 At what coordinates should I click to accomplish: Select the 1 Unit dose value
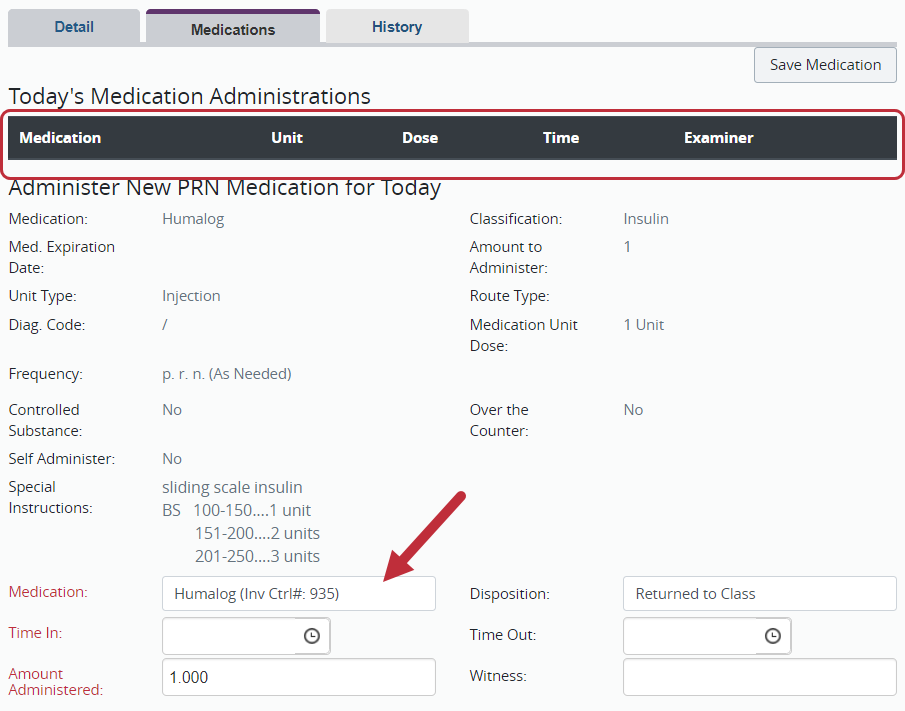644,325
